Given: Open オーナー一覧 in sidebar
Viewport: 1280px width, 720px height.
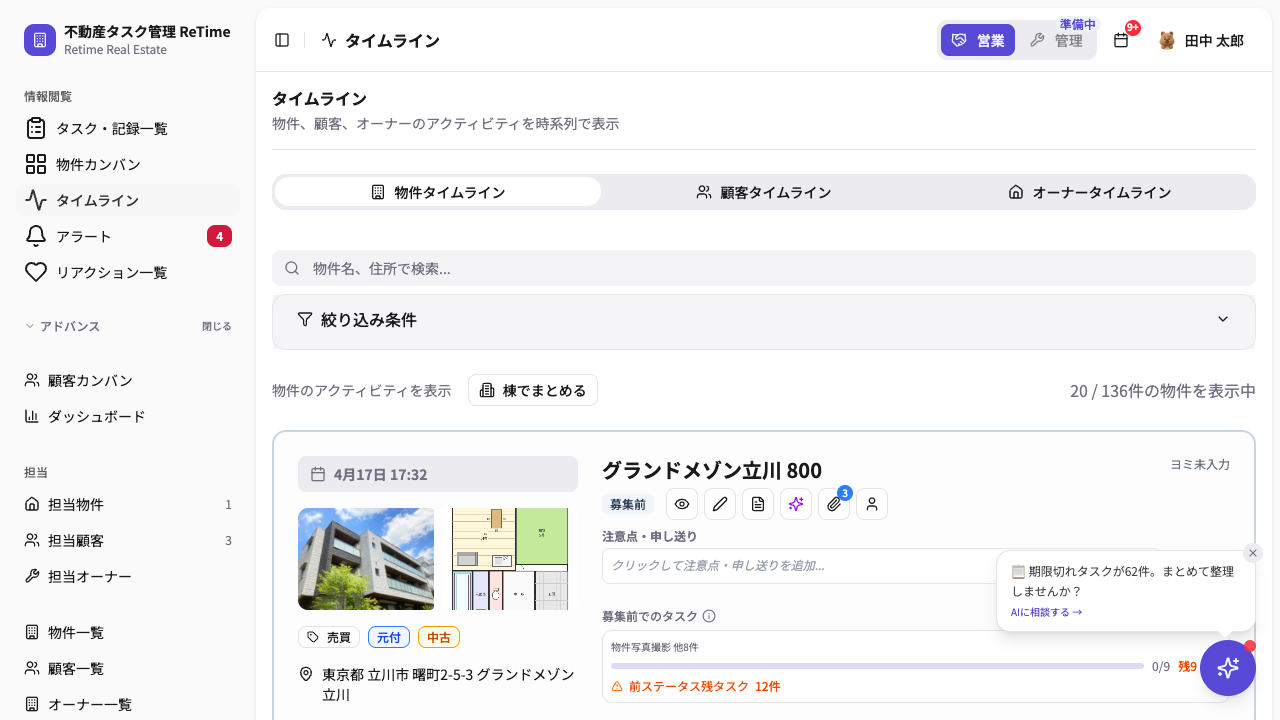Looking at the screenshot, I should pos(128,704).
